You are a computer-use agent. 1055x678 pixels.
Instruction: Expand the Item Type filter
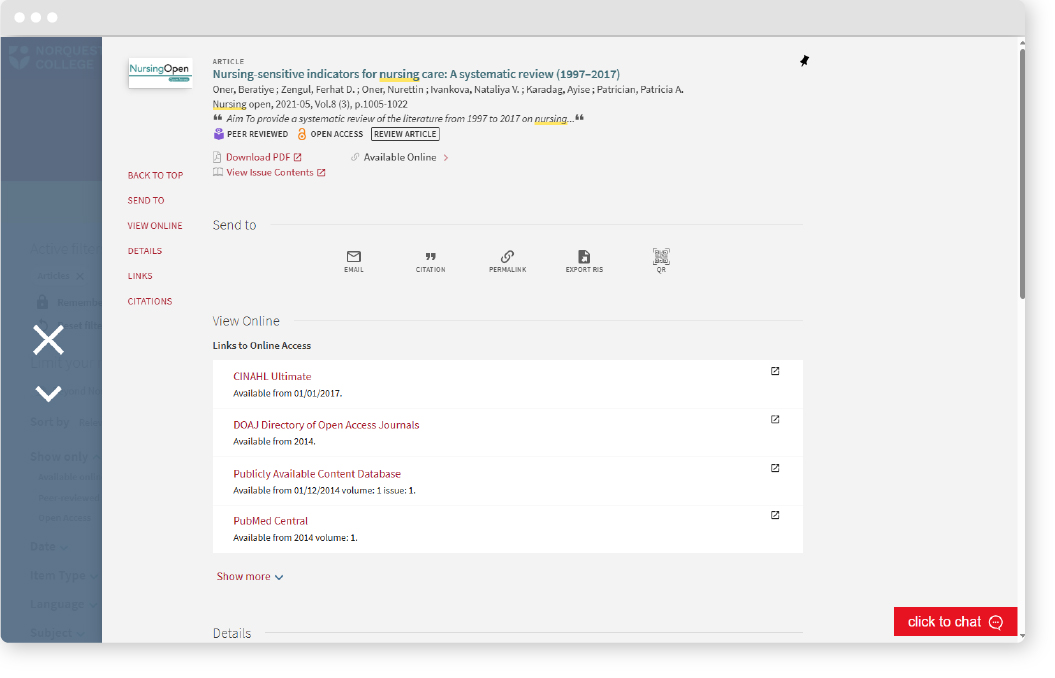[64, 576]
